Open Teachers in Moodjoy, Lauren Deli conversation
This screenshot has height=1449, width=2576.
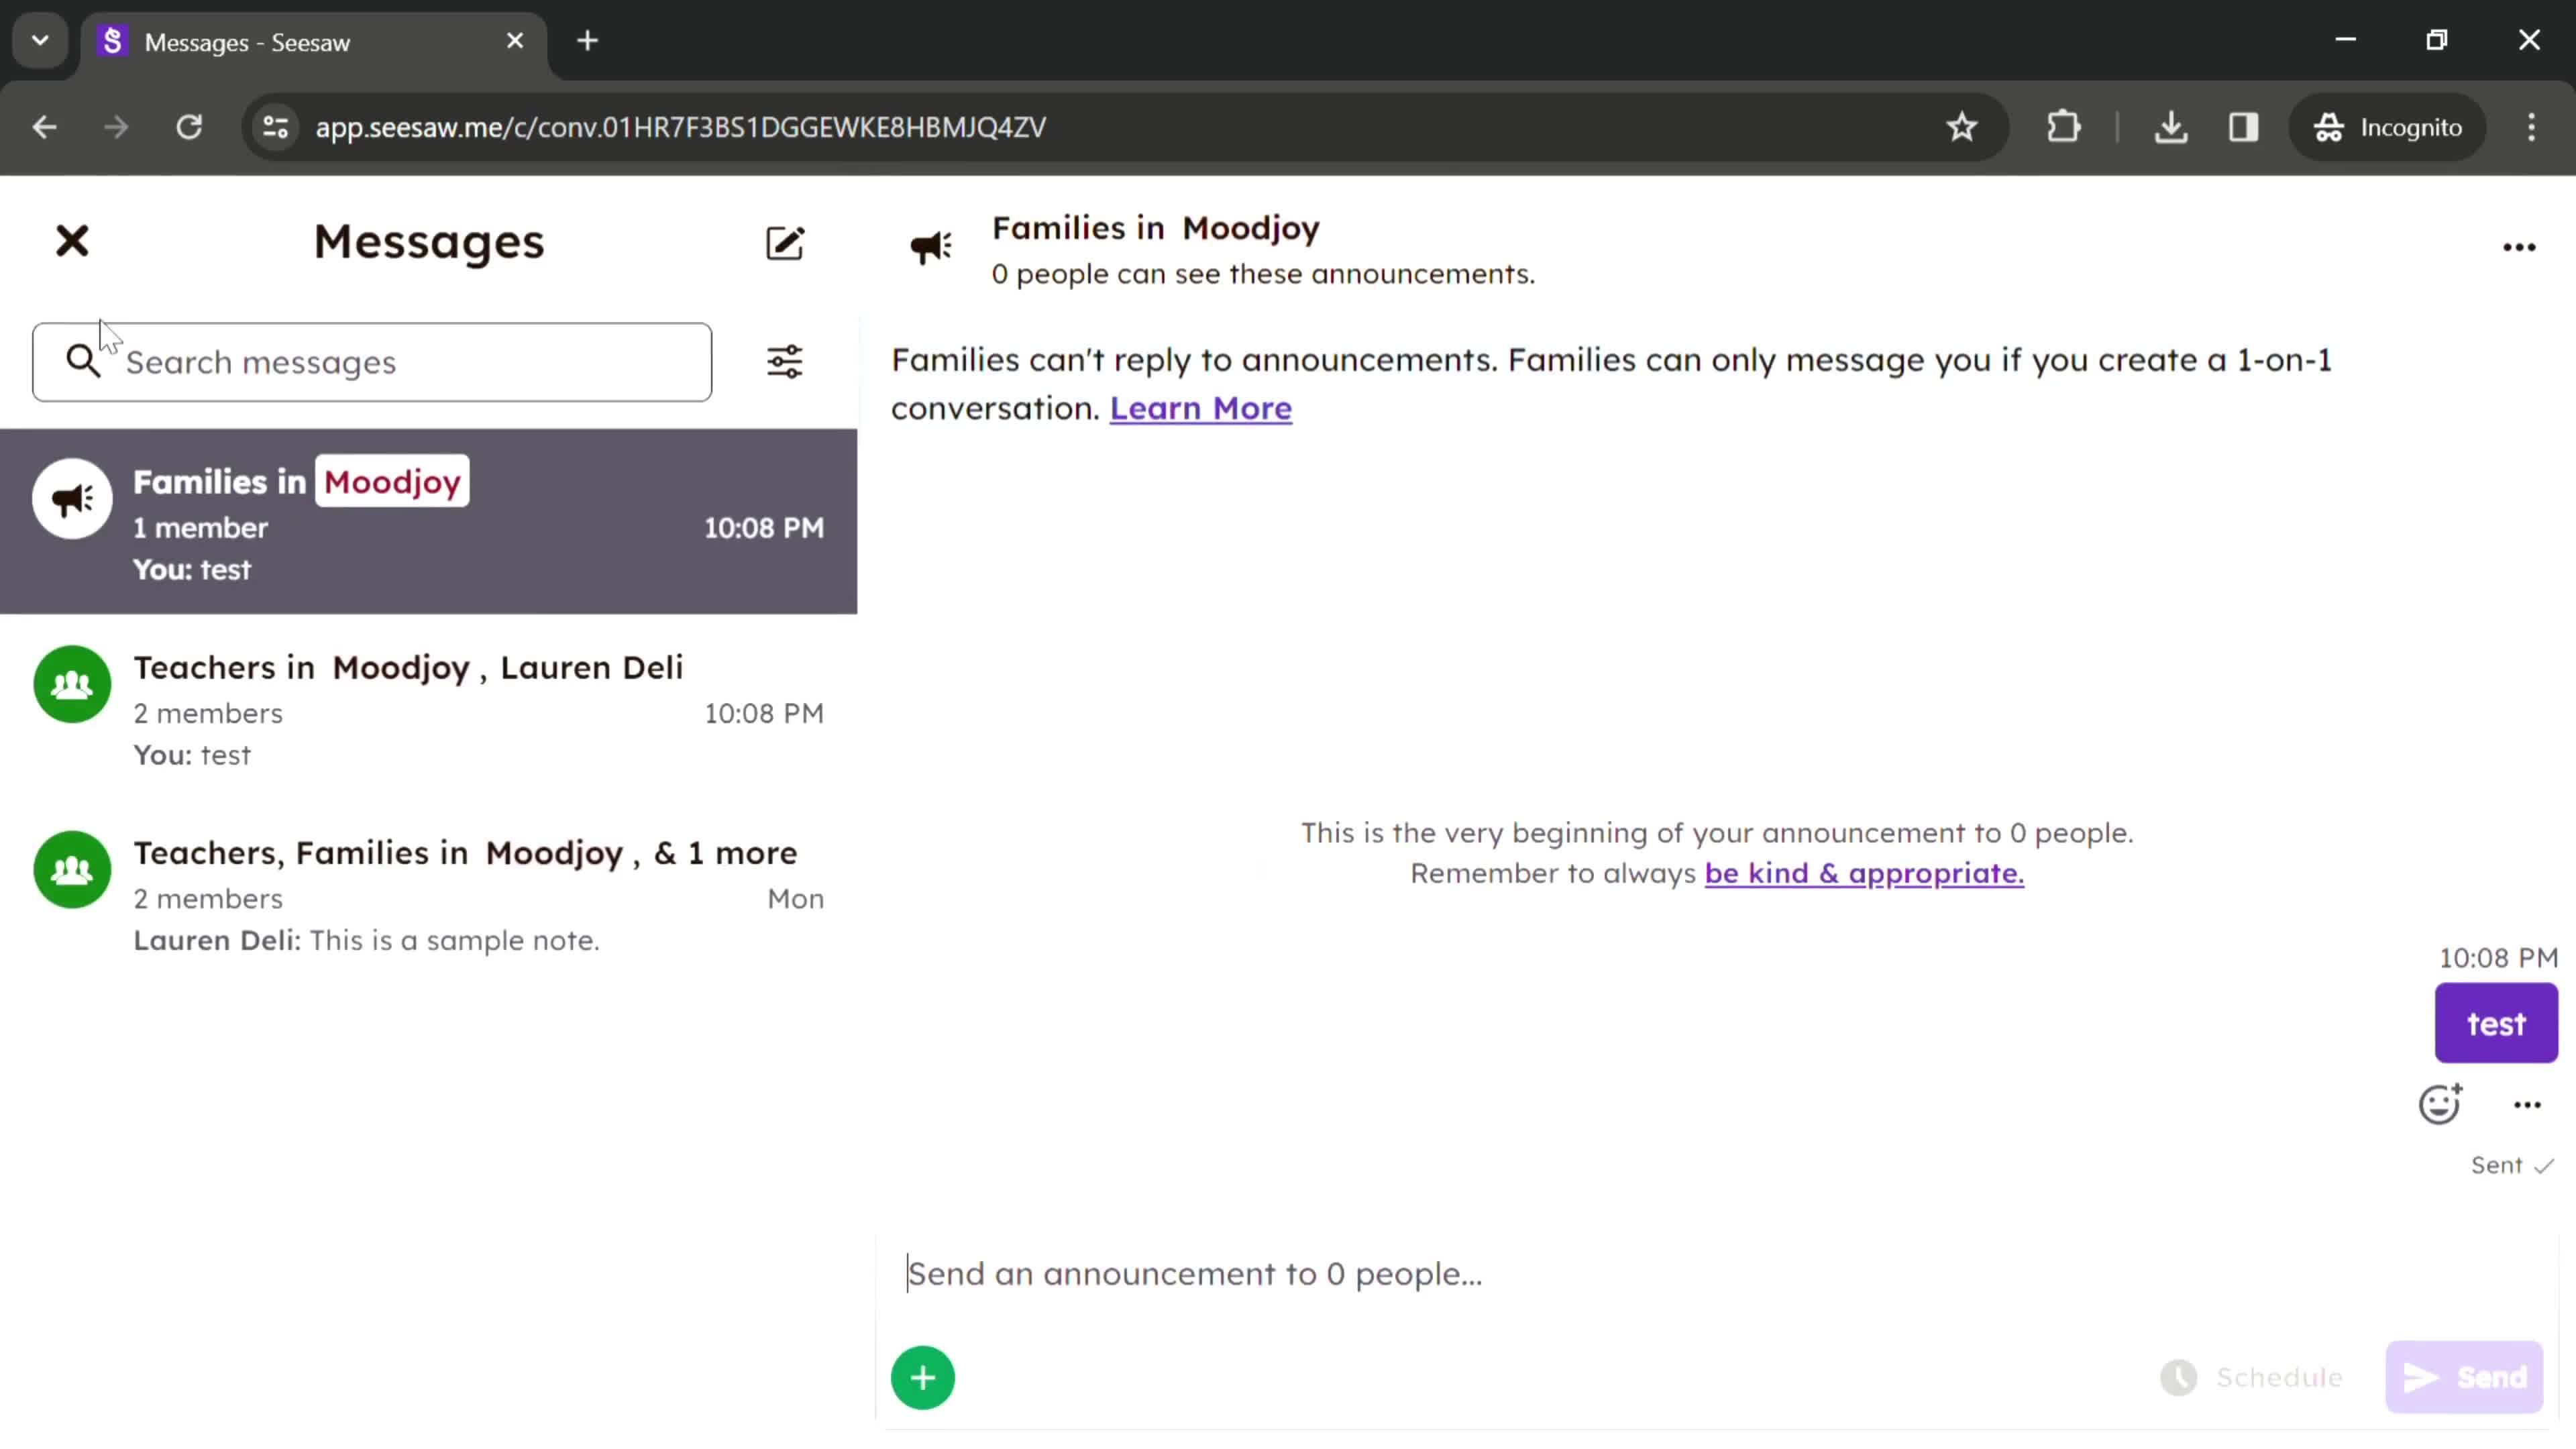point(428,708)
